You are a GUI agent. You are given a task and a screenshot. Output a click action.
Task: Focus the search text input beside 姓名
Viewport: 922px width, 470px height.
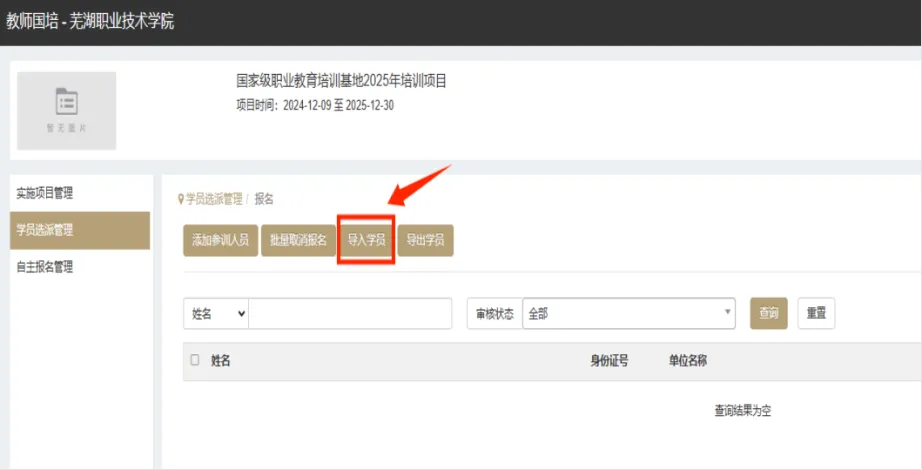(x=349, y=314)
